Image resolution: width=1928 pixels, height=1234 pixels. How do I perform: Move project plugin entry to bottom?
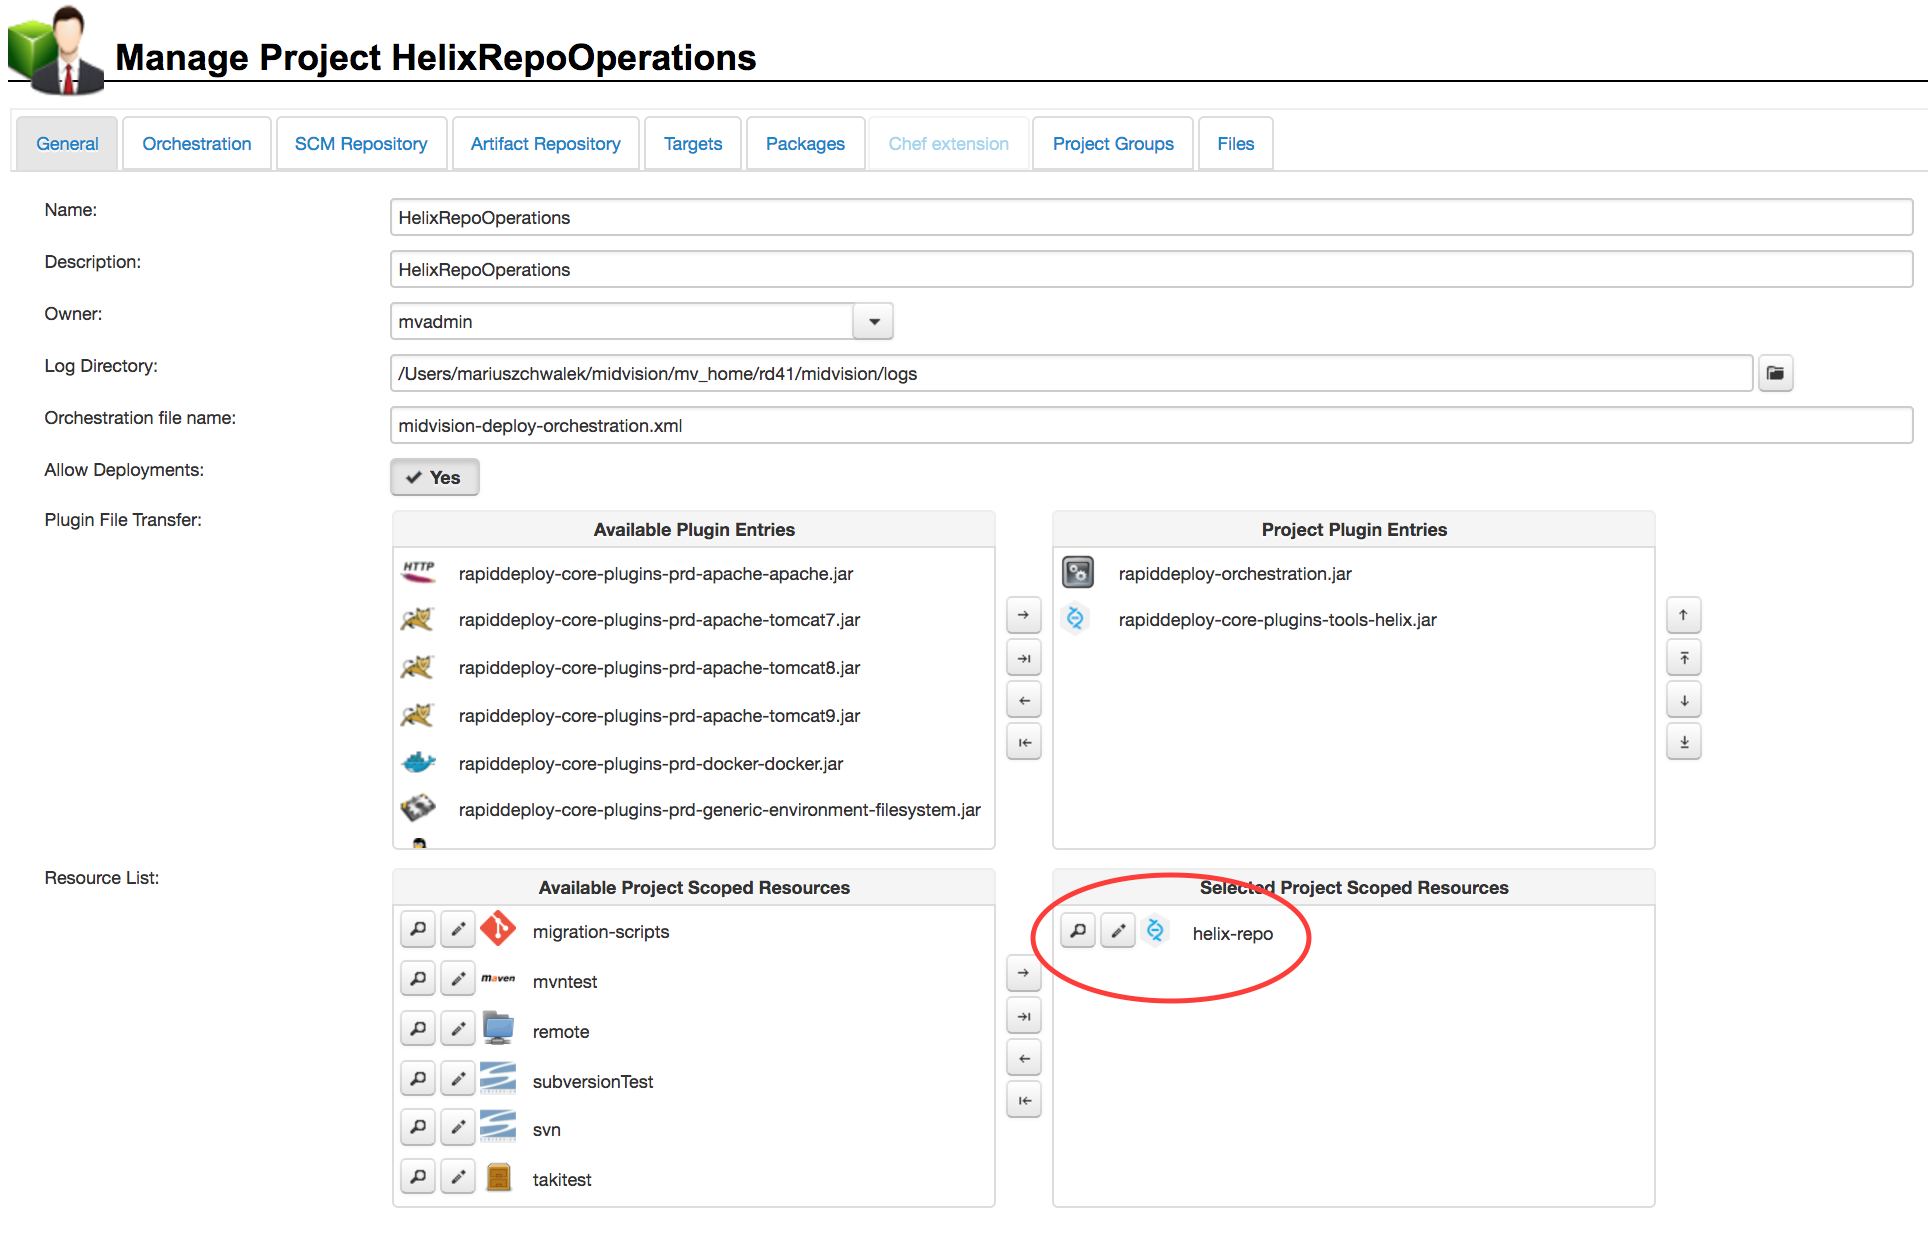tap(1684, 742)
